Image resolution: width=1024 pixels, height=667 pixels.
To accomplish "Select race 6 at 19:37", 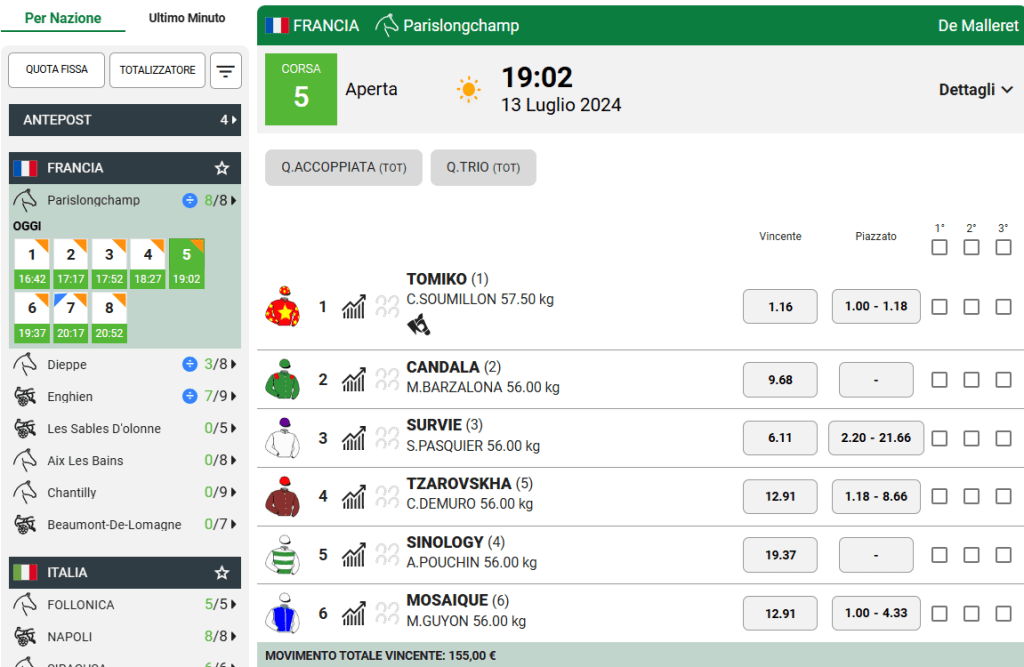I will pyautogui.click(x=32, y=317).
